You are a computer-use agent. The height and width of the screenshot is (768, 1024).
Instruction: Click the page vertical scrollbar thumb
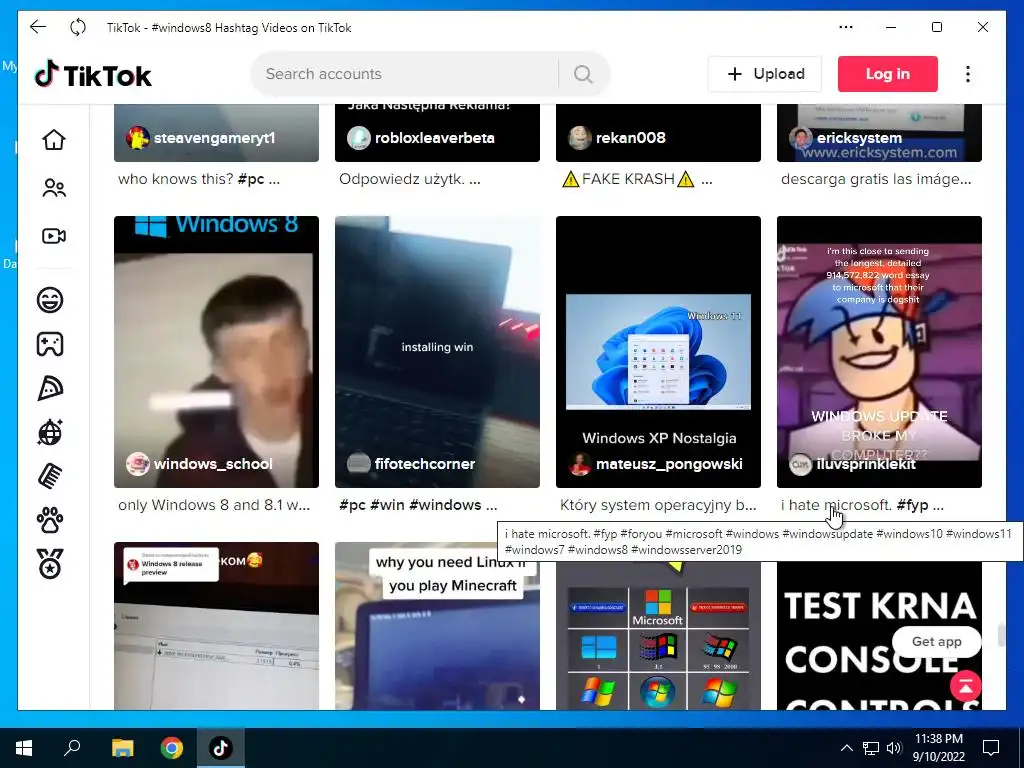[x=1000, y=635]
